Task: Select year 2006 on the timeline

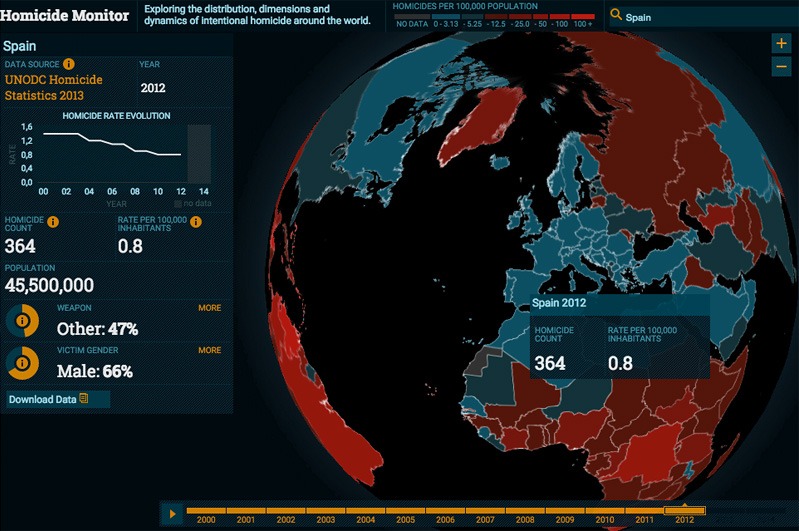Action: pyautogui.click(x=445, y=516)
